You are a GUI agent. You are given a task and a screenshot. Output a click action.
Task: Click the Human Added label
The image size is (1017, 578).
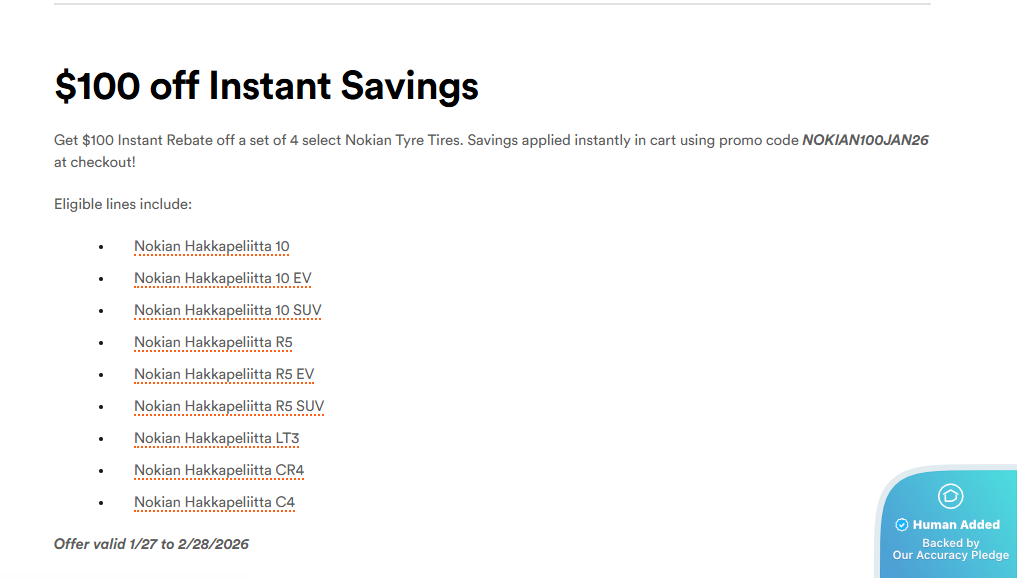point(956,525)
